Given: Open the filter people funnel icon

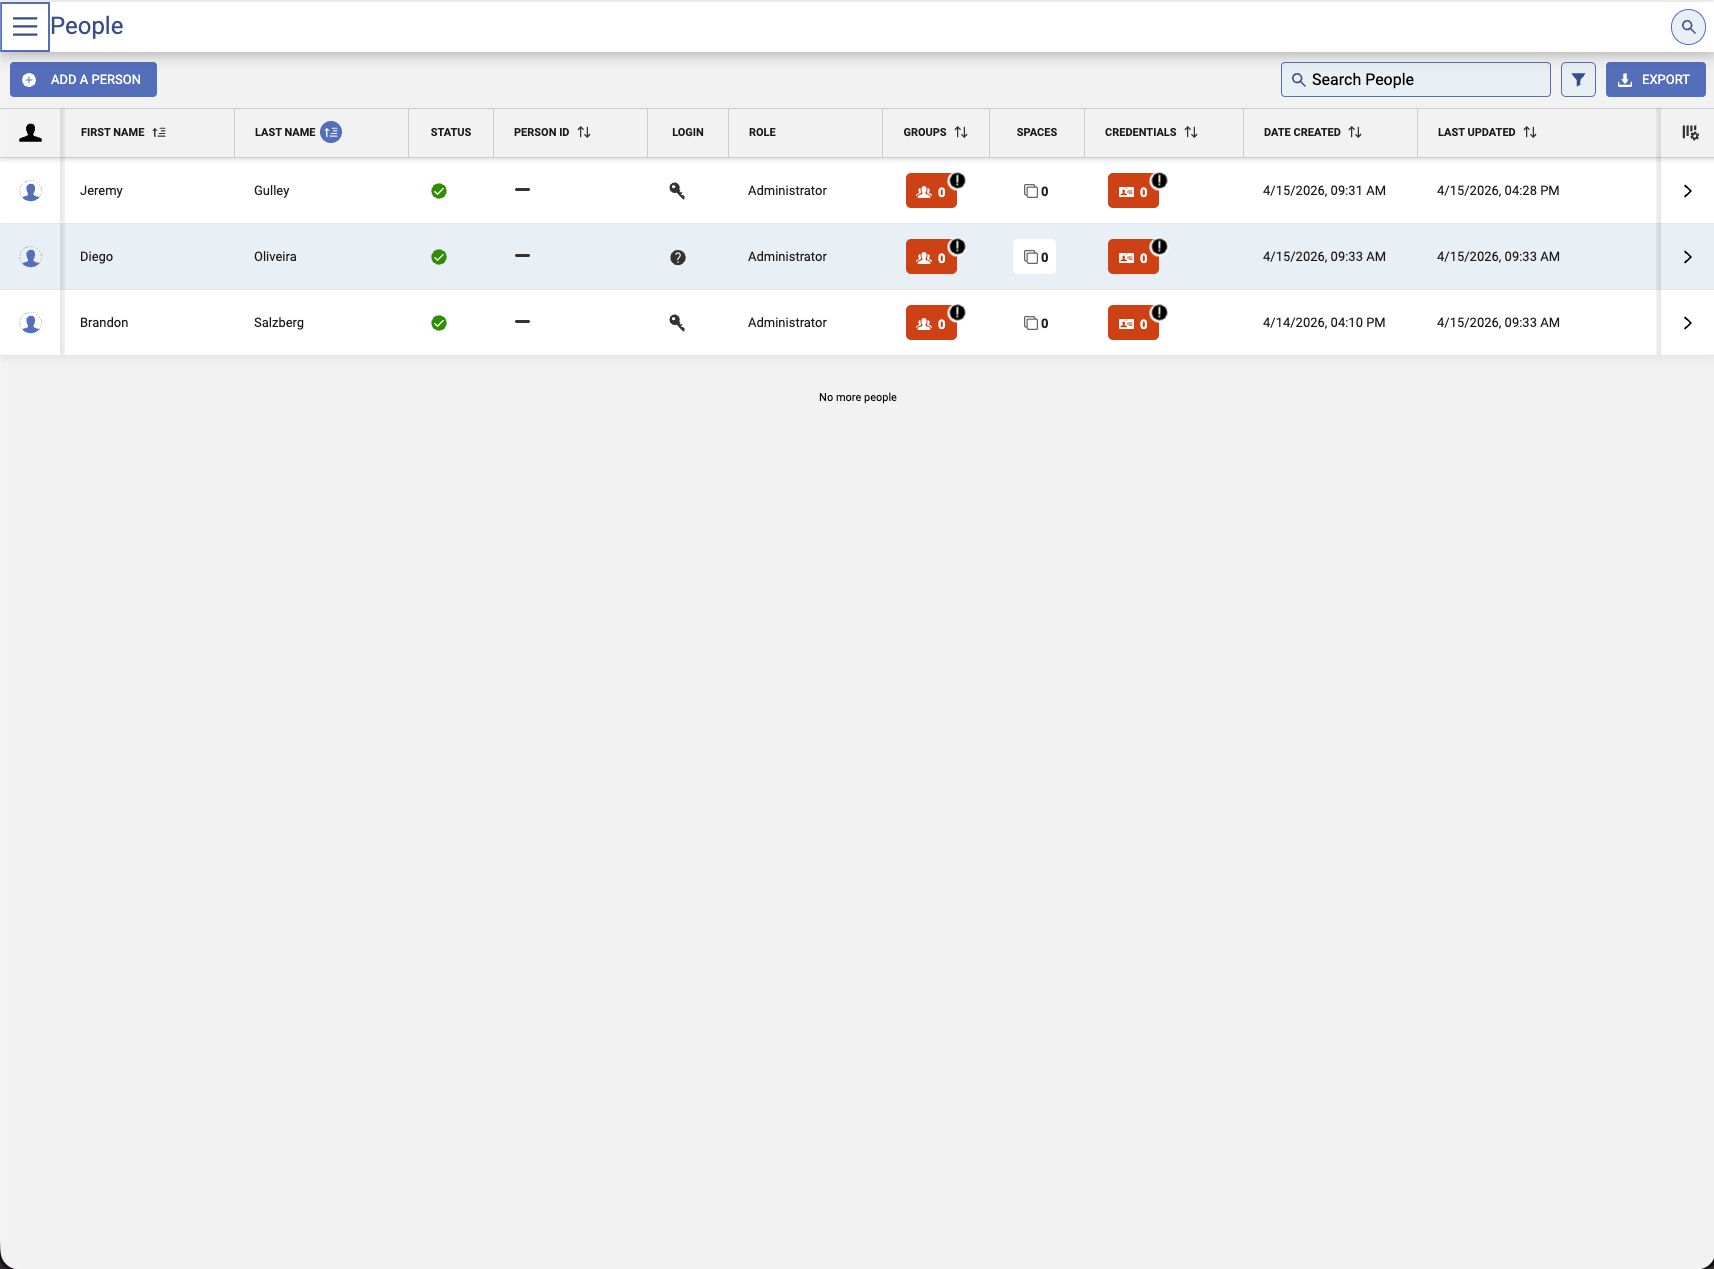Looking at the screenshot, I should 1577,80.
